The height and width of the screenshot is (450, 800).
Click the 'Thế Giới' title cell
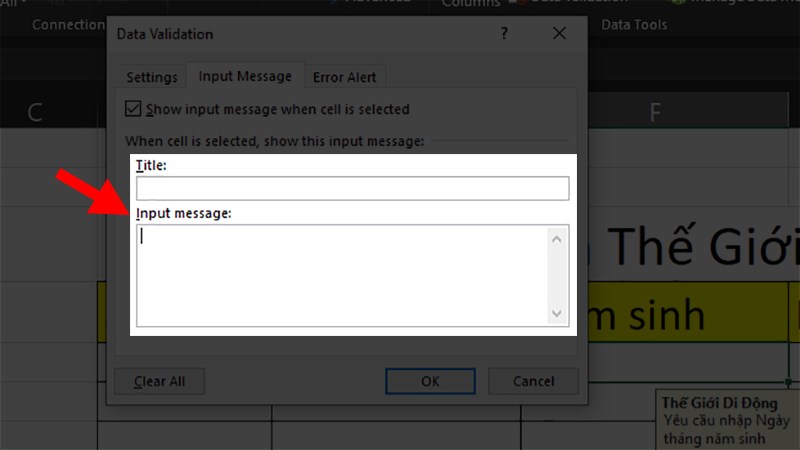click(694, 245)
